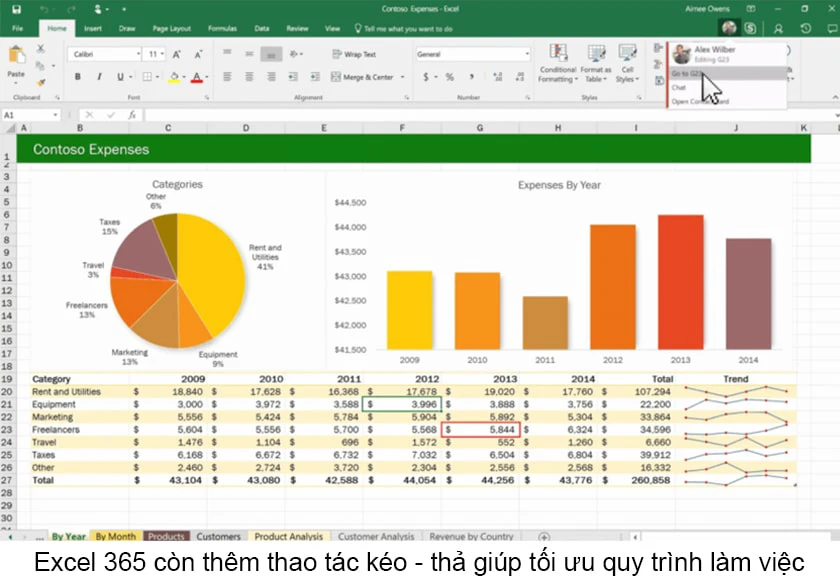This screenshot has width=840, height=584.
Task: Select the cell with value 5,844
Action: coord(480,429)
